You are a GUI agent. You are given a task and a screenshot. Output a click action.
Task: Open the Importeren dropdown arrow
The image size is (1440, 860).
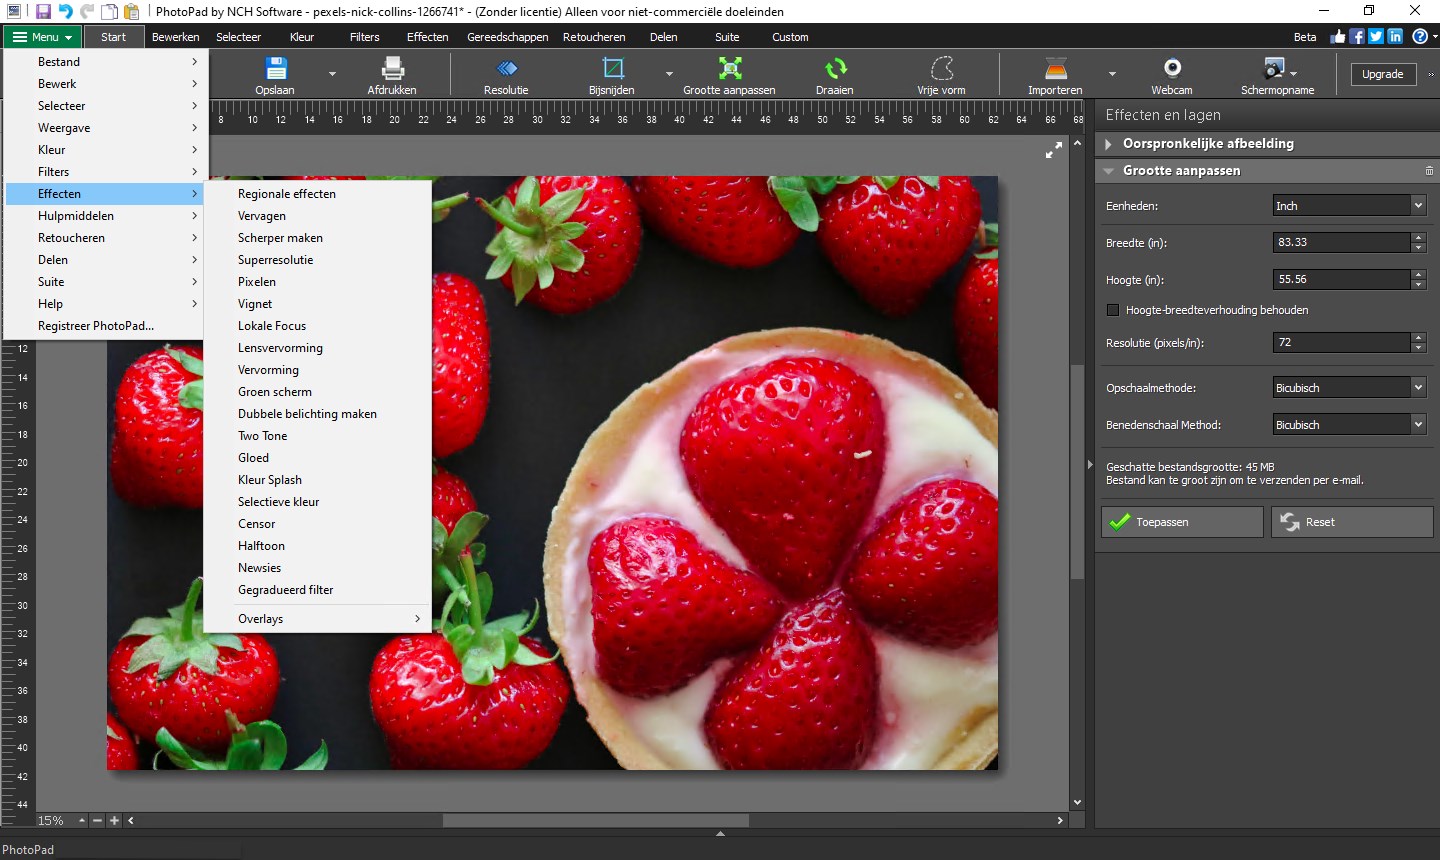[1112, 74]
